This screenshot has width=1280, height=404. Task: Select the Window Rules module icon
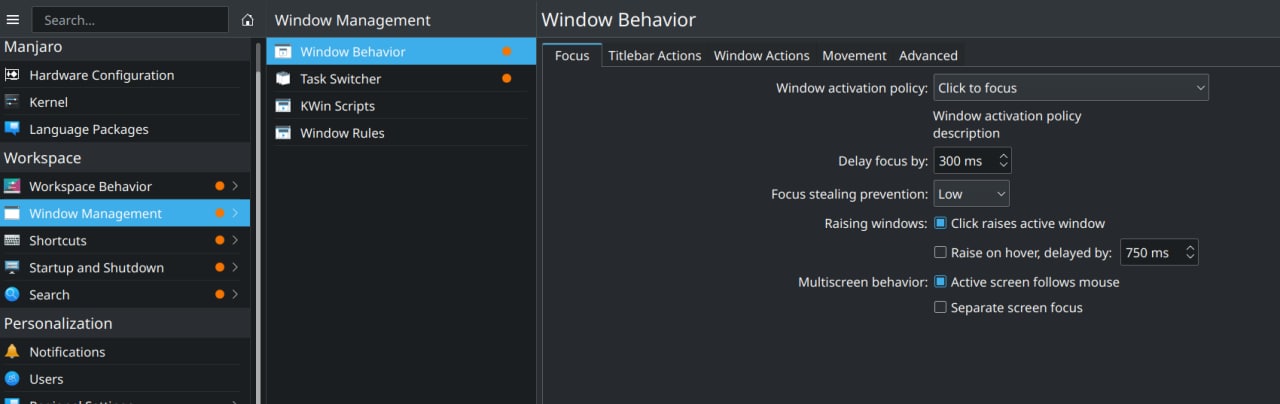[283, 132]
